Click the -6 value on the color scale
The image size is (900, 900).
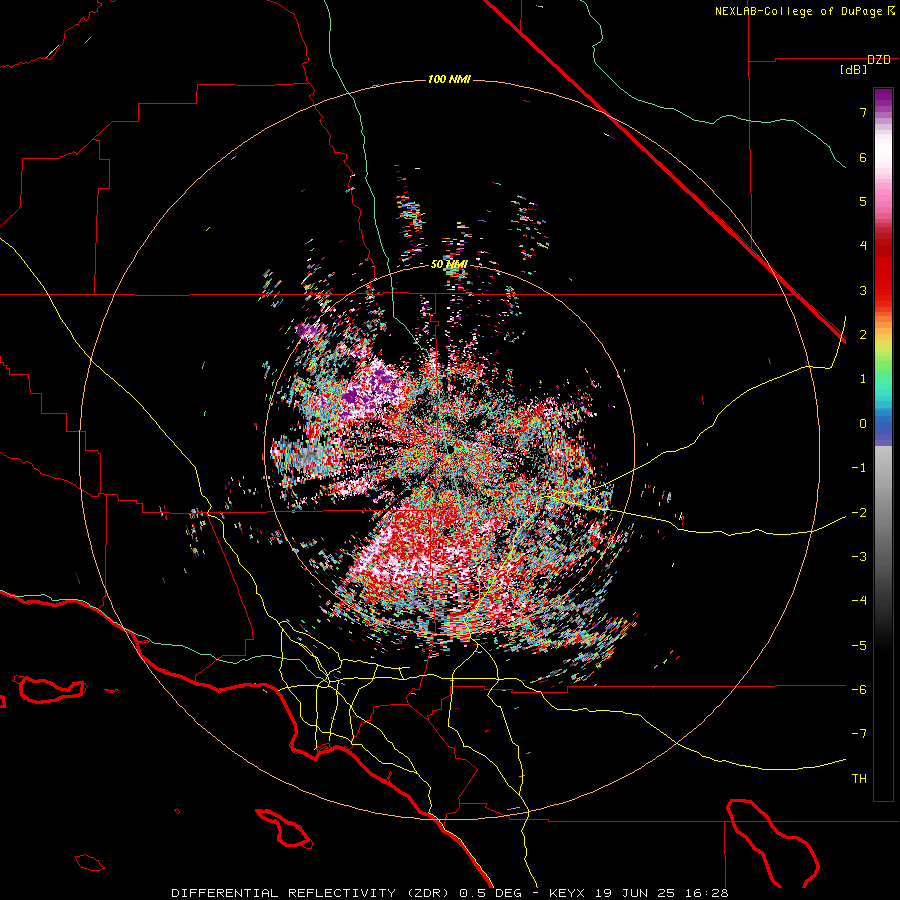[859, 690]
